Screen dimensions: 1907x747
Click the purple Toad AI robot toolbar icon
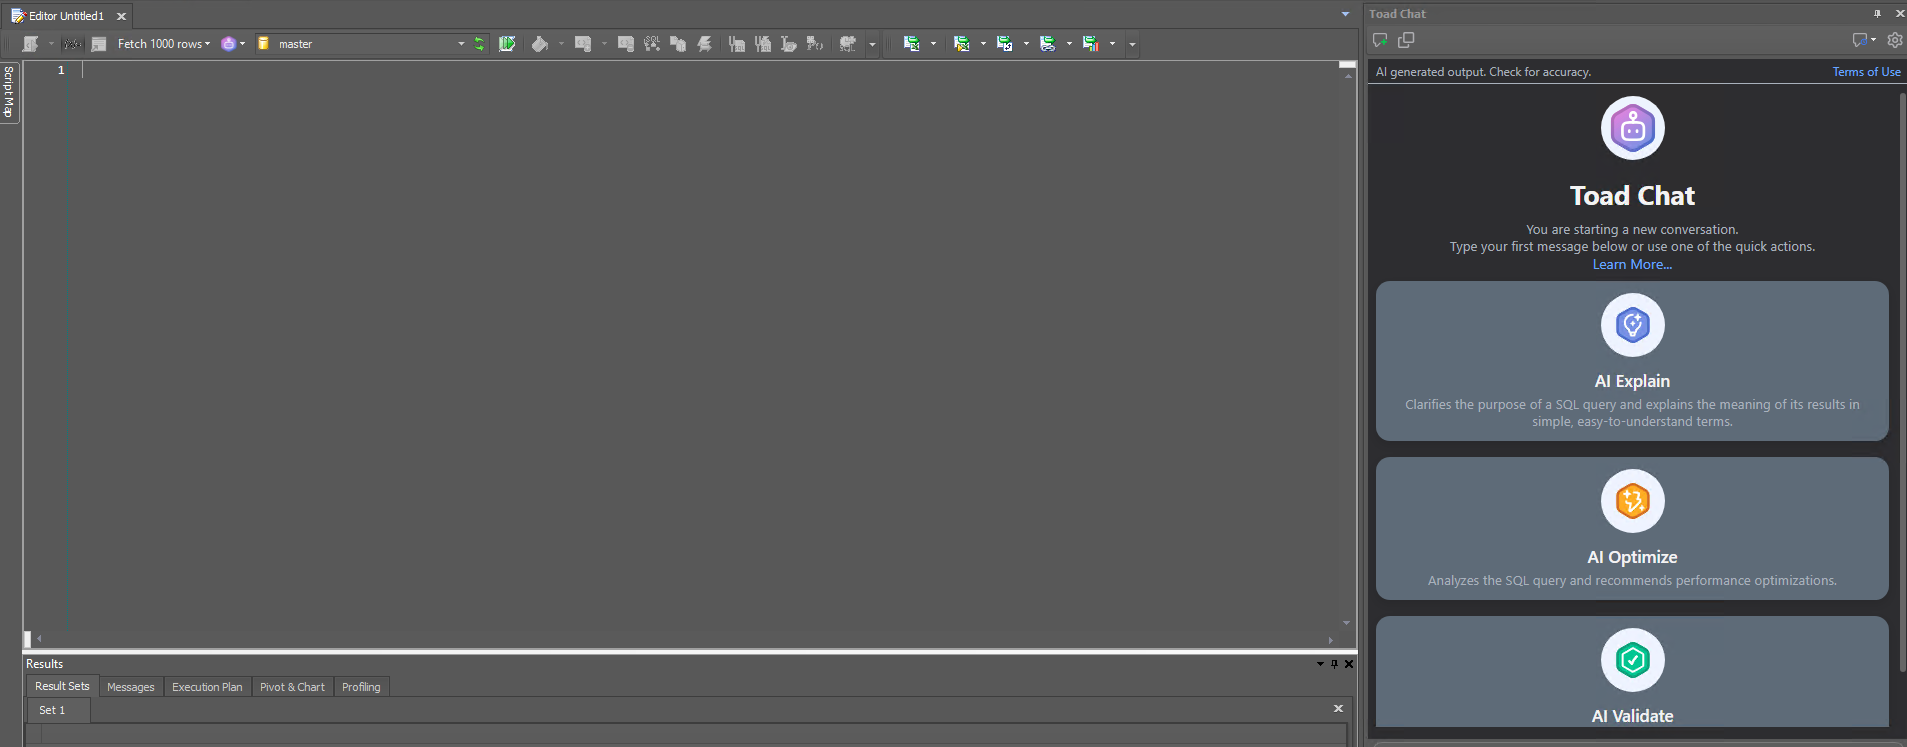tap(228, 44)
